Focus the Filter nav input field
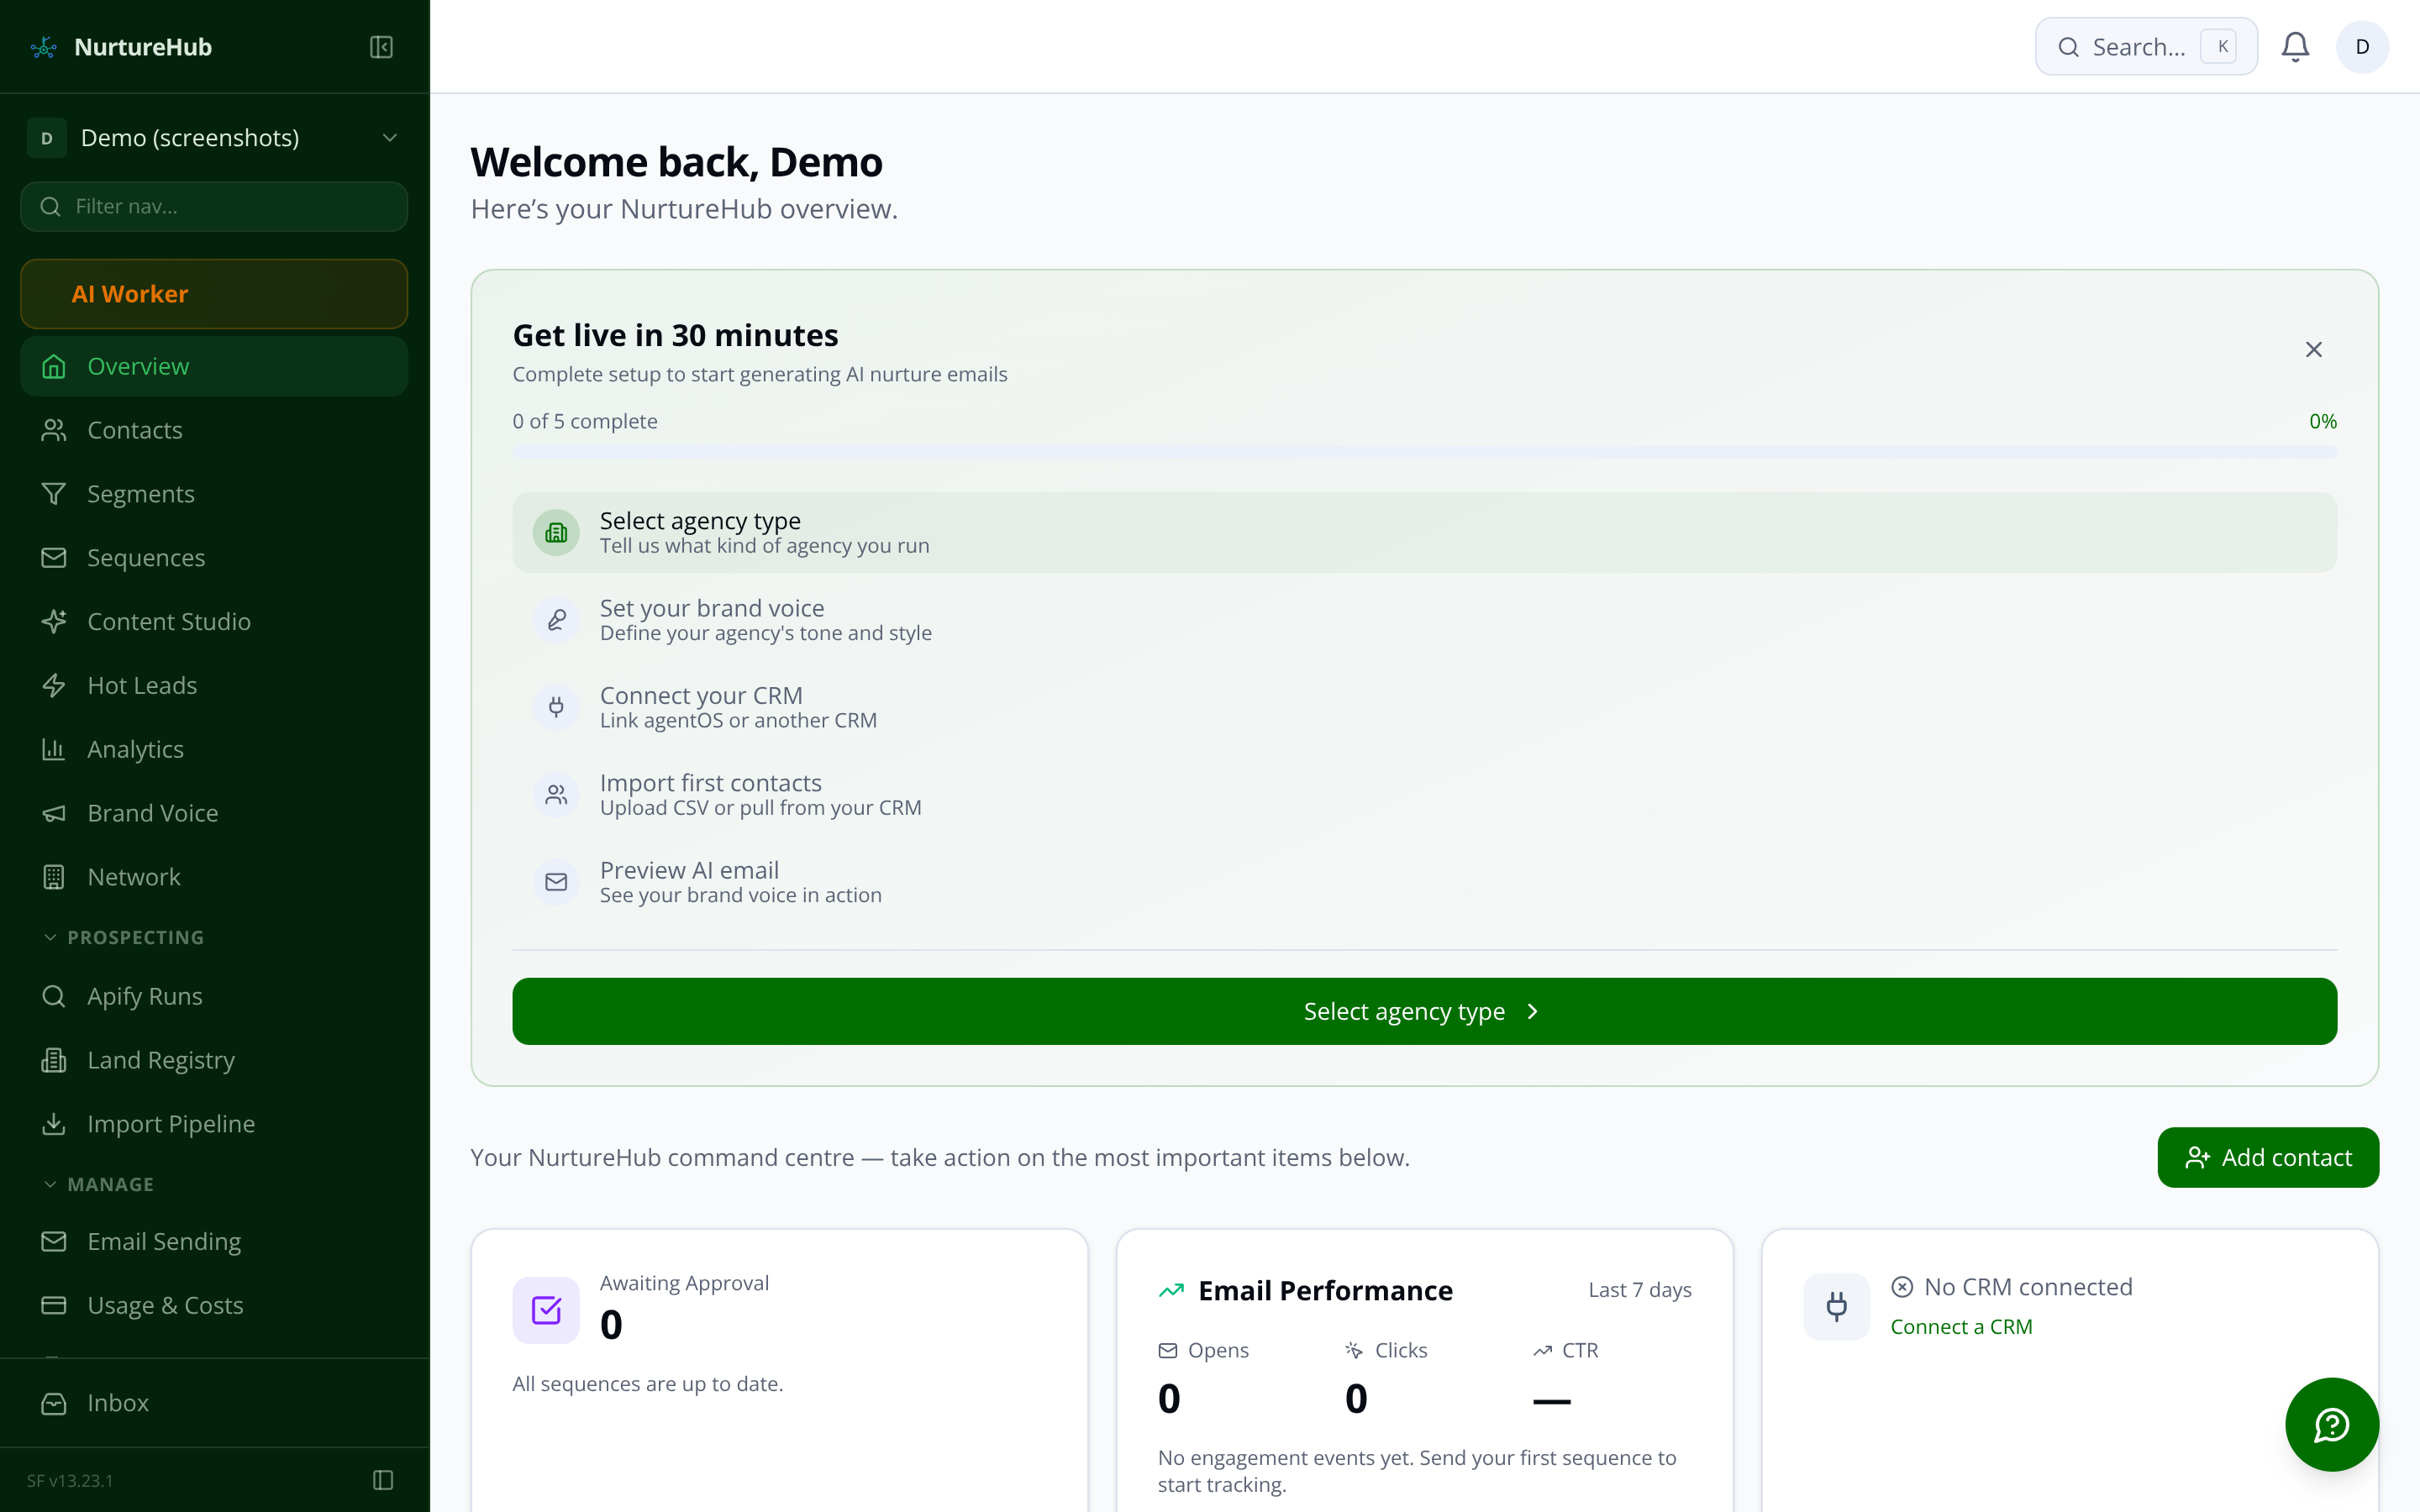Viewport: 2420px width, 1512px height. tap(214, 206)
